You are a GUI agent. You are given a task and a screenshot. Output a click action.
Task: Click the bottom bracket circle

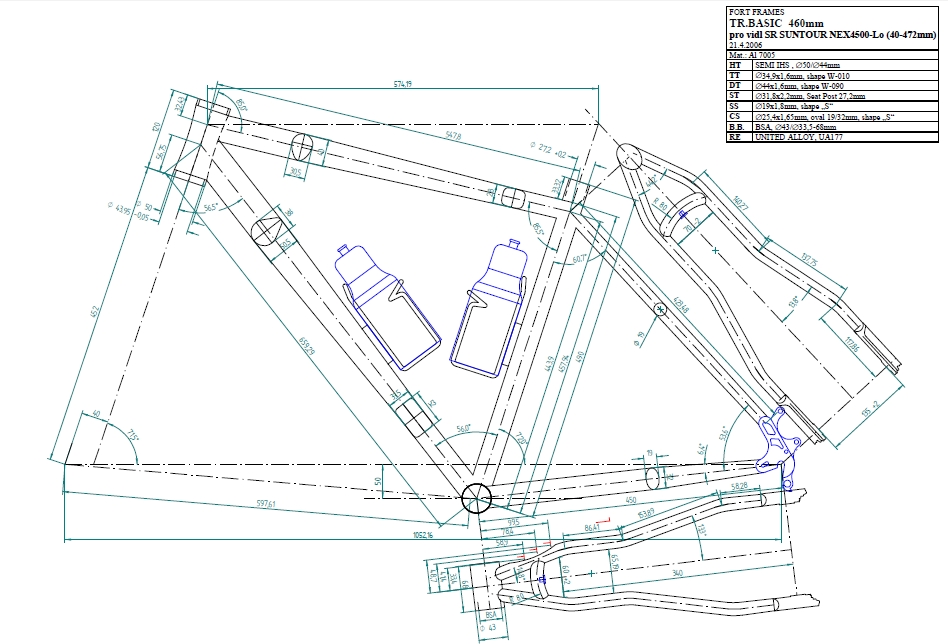click(x=477, y=498)
